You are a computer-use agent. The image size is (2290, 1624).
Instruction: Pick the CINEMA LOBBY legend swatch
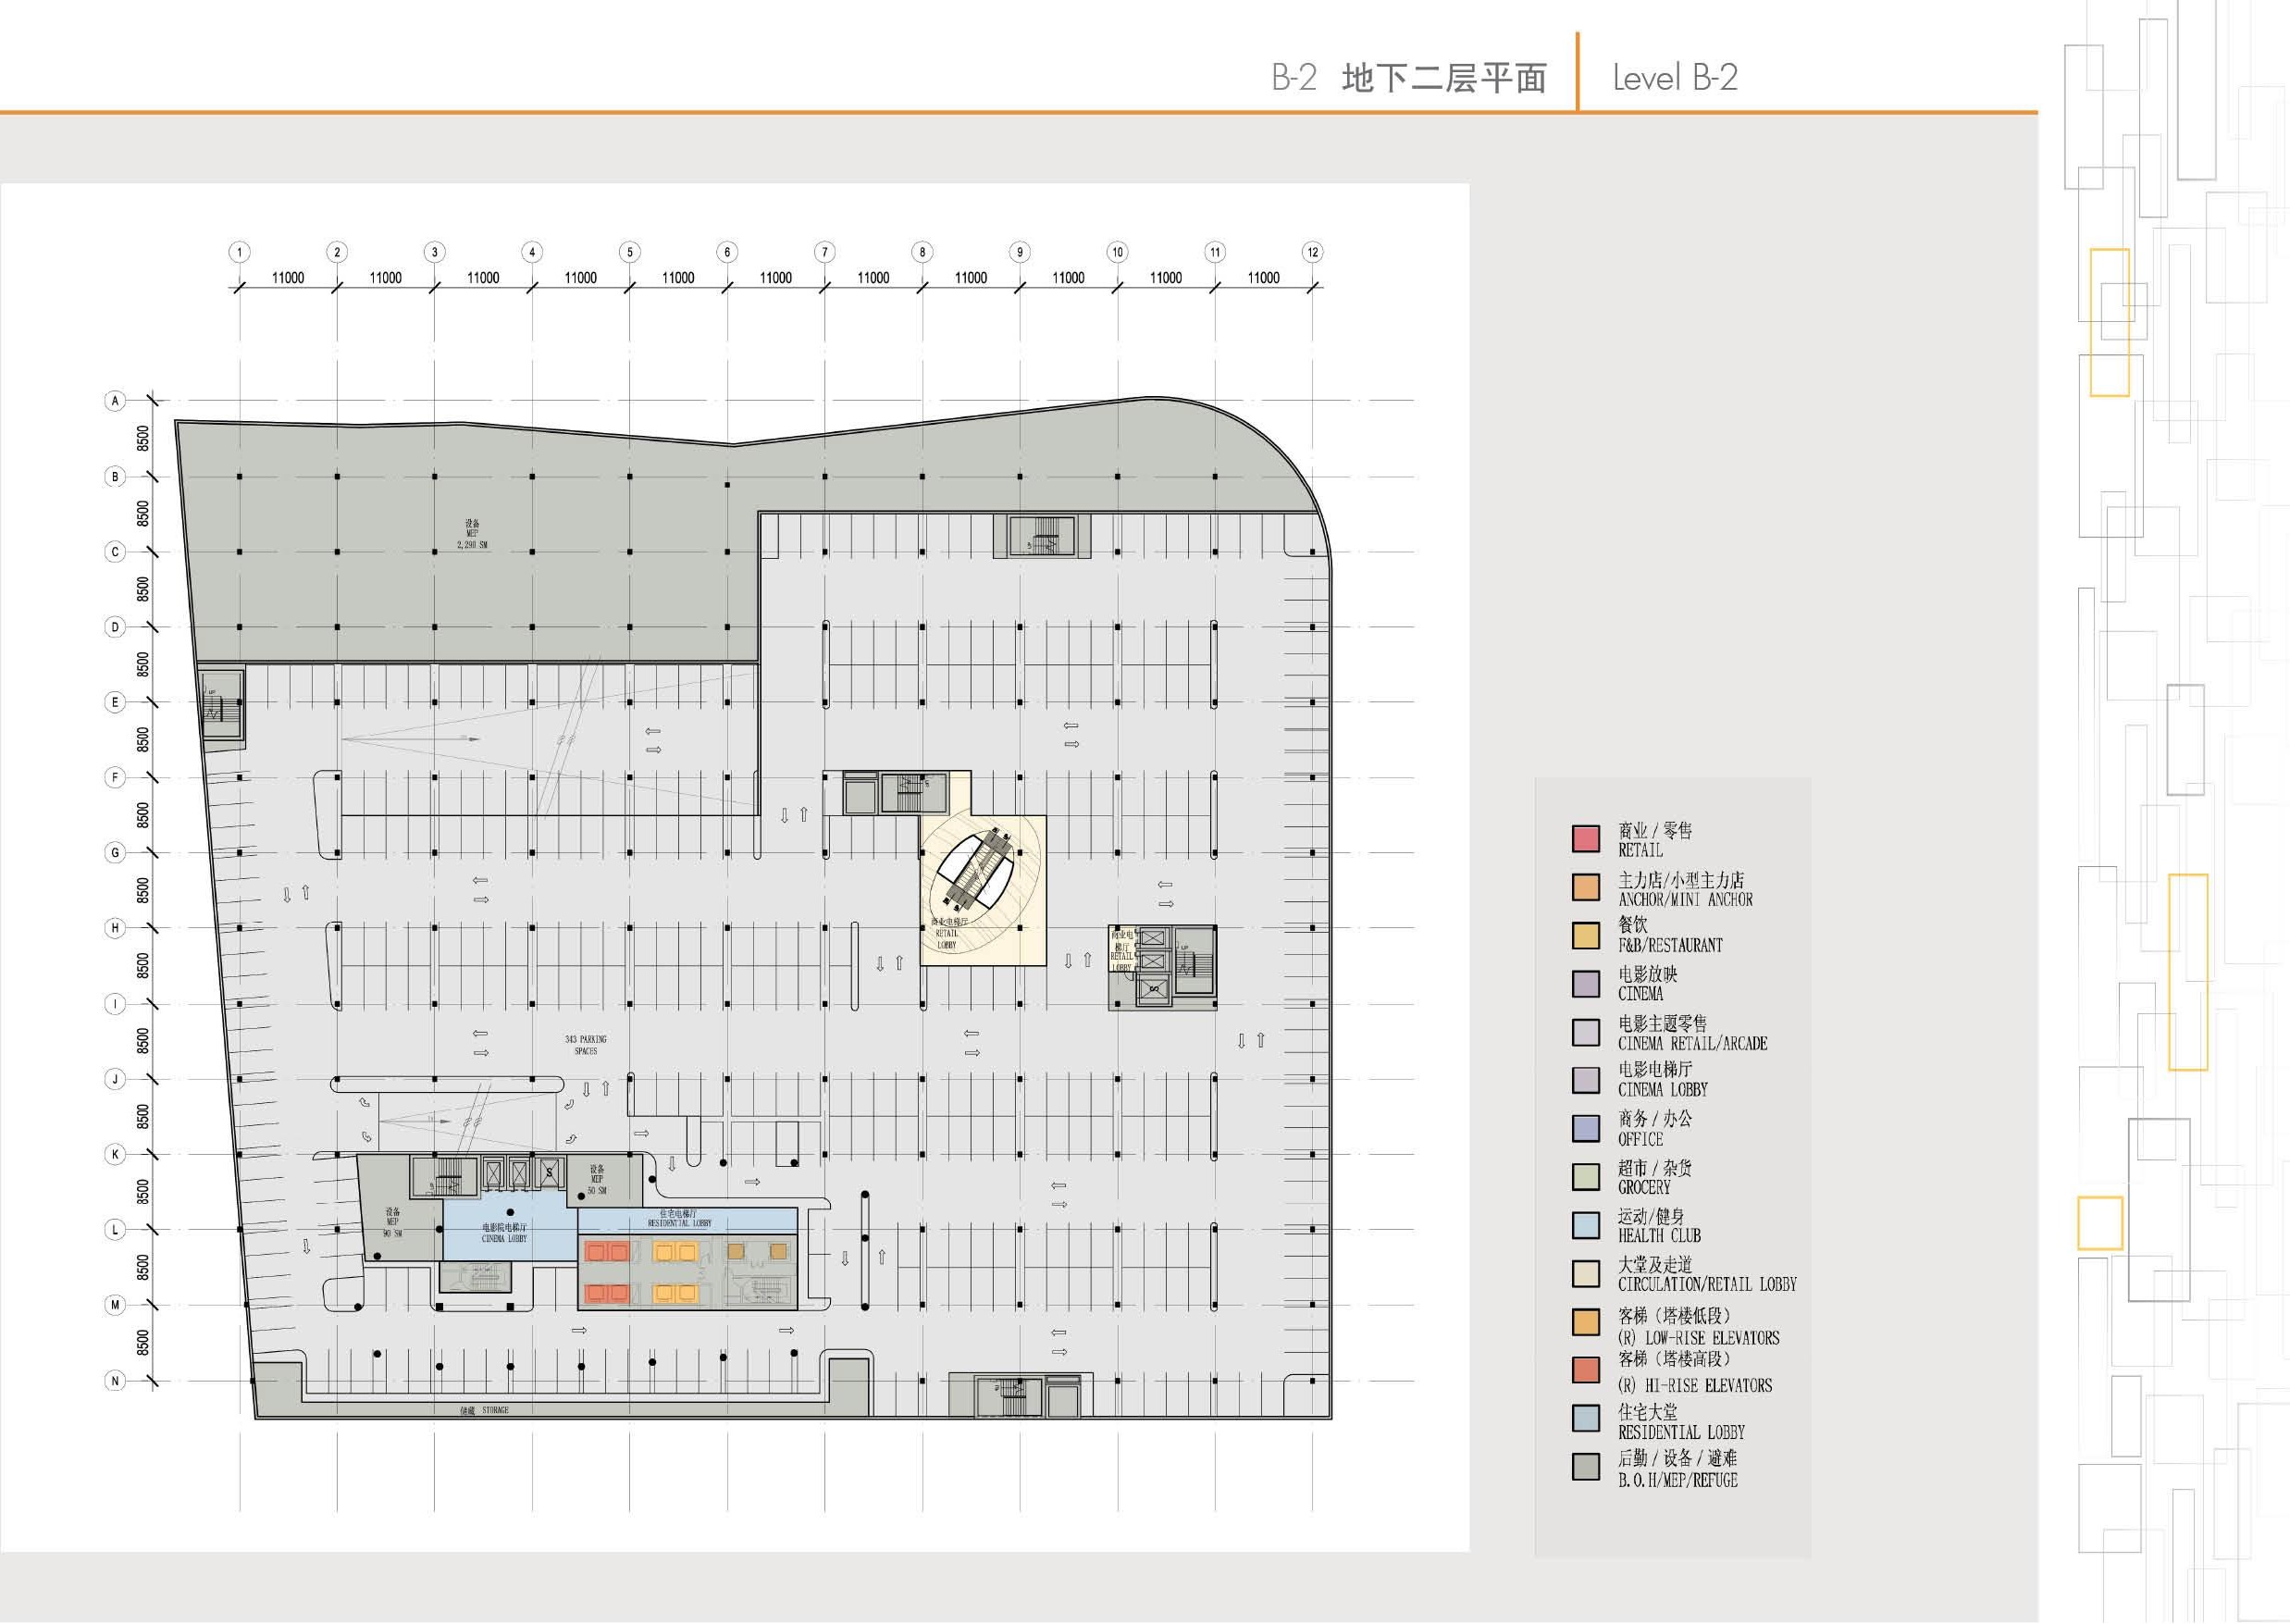click(x=1585, y=1080)
